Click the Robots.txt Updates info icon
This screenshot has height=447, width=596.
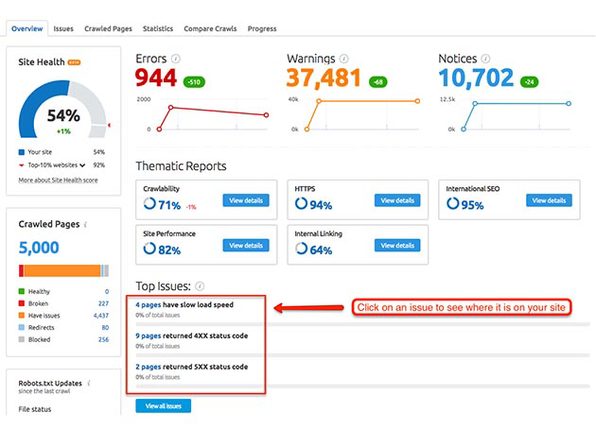(89, 383)
